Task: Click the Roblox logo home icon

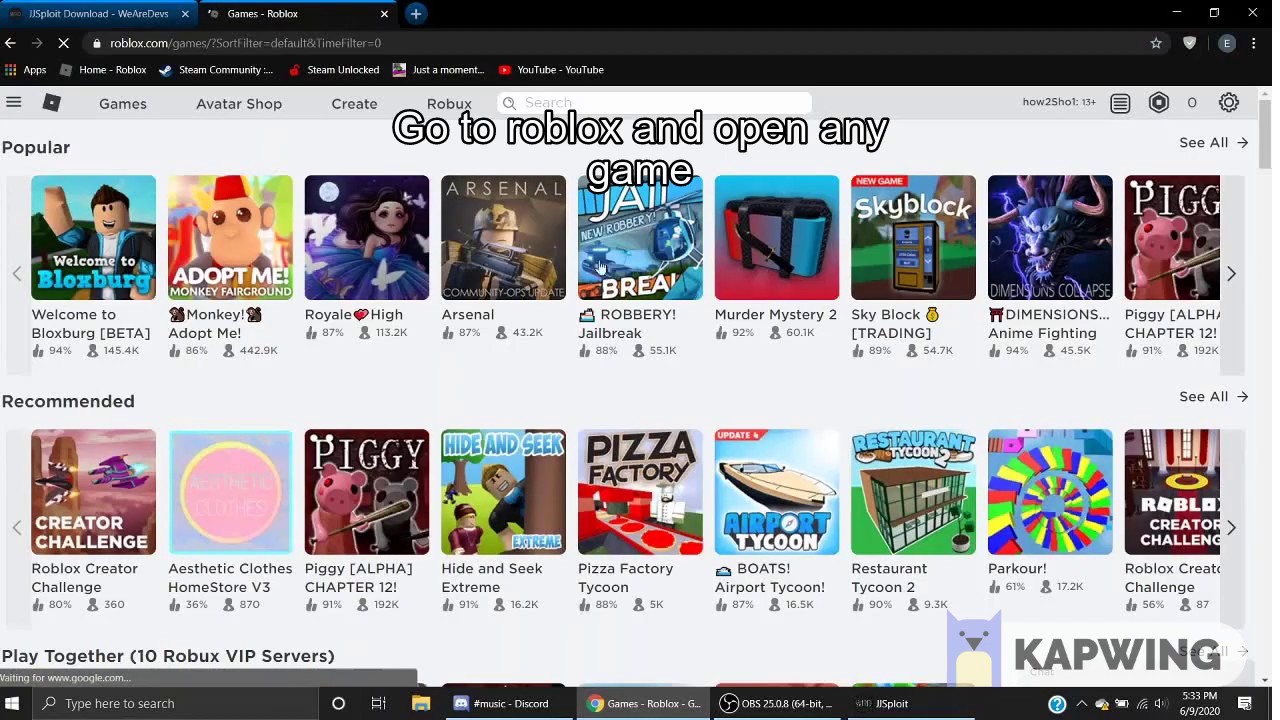Action: click(x=52, y=102)
